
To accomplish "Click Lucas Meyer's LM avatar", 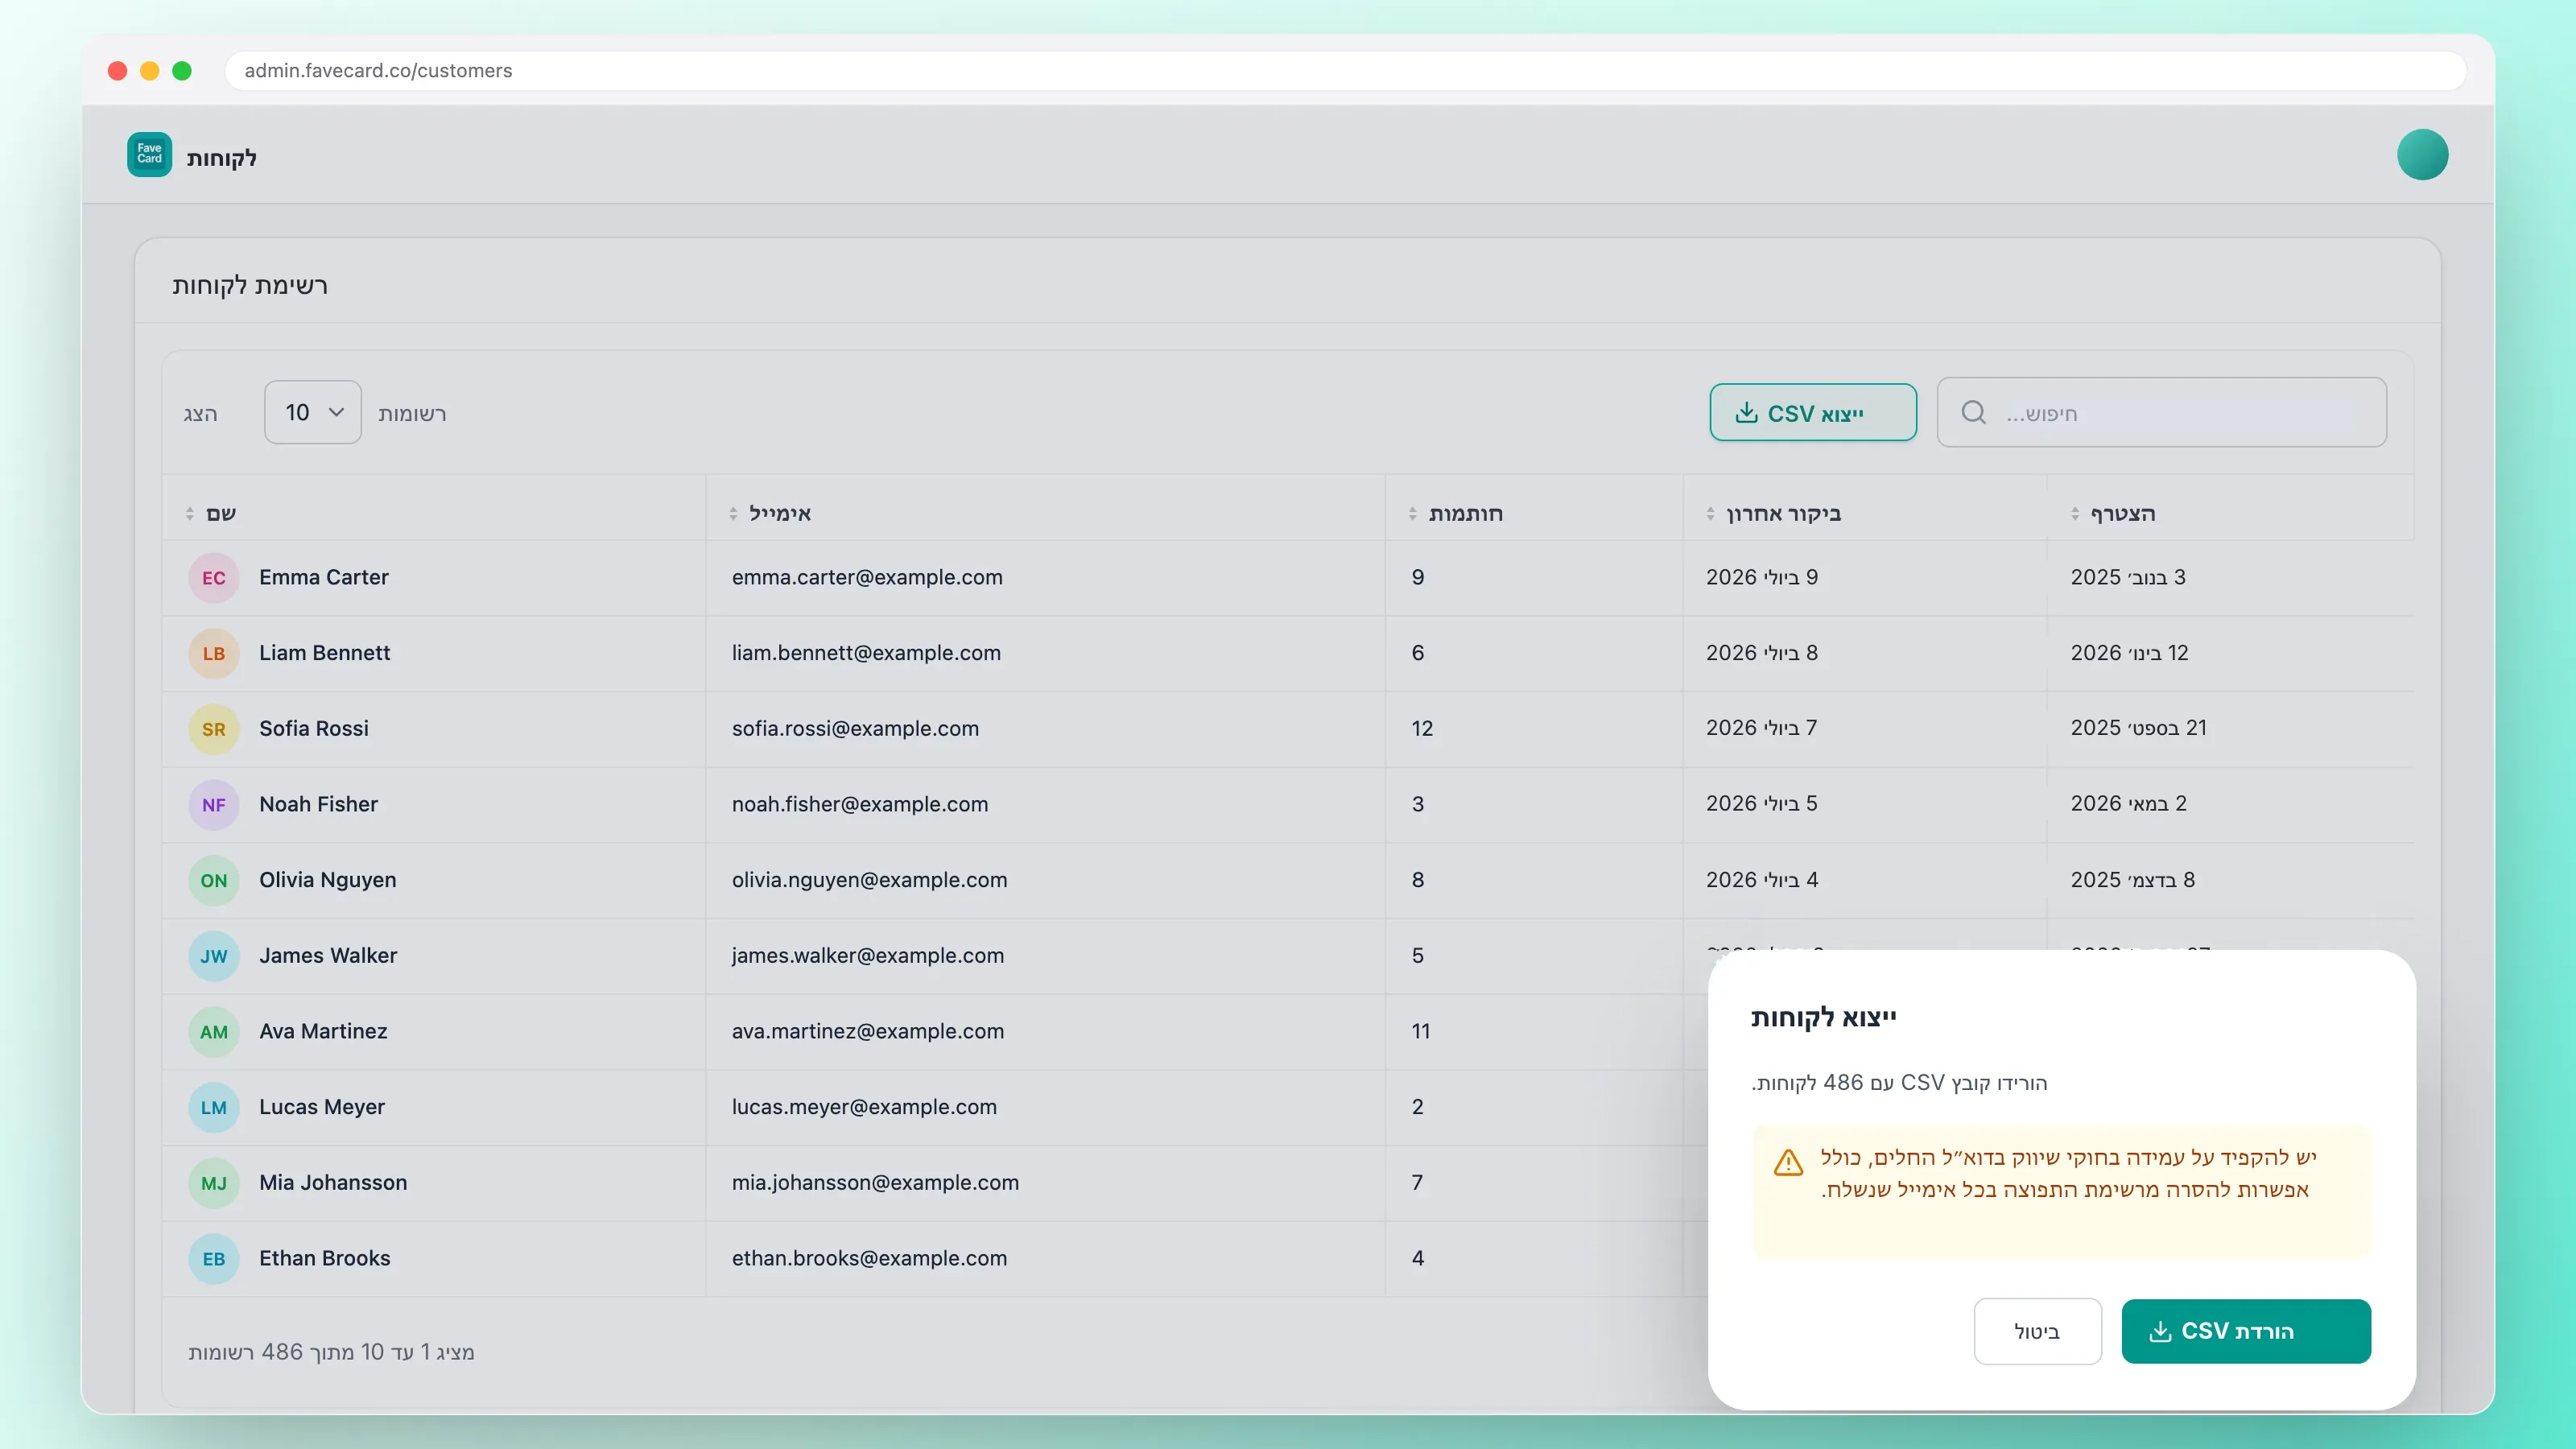I will click(213, 1108).
